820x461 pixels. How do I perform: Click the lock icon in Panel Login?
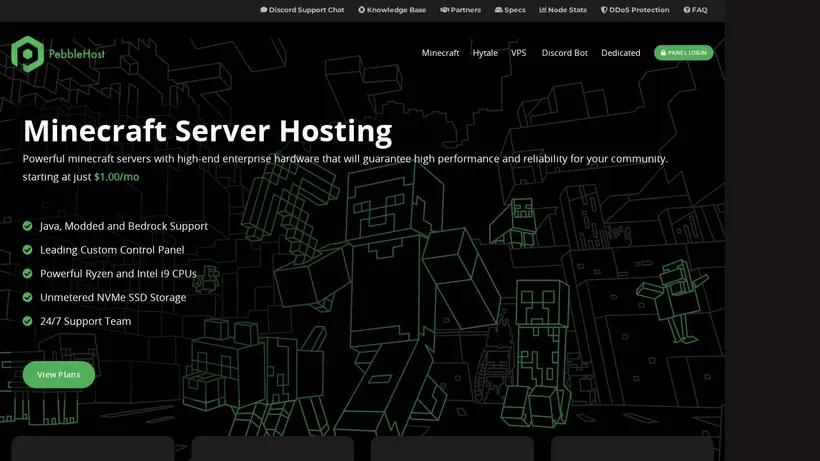click(x=663, y=53)
